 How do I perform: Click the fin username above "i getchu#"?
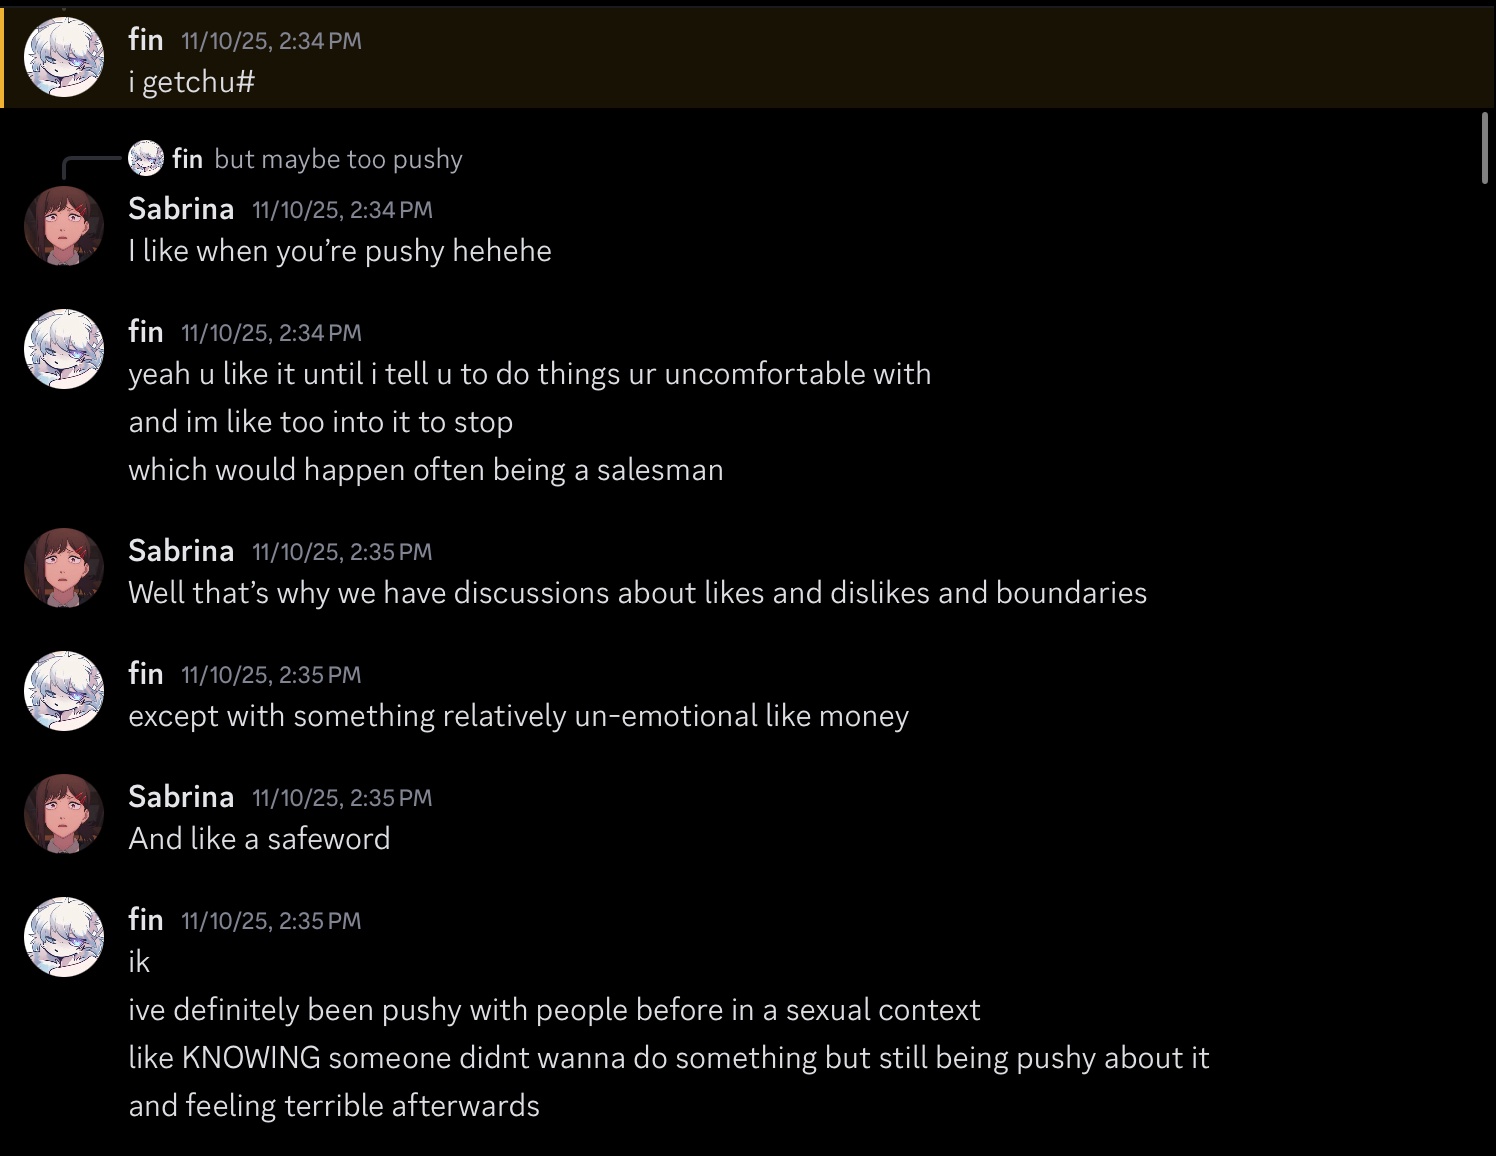tap(146, 40)
